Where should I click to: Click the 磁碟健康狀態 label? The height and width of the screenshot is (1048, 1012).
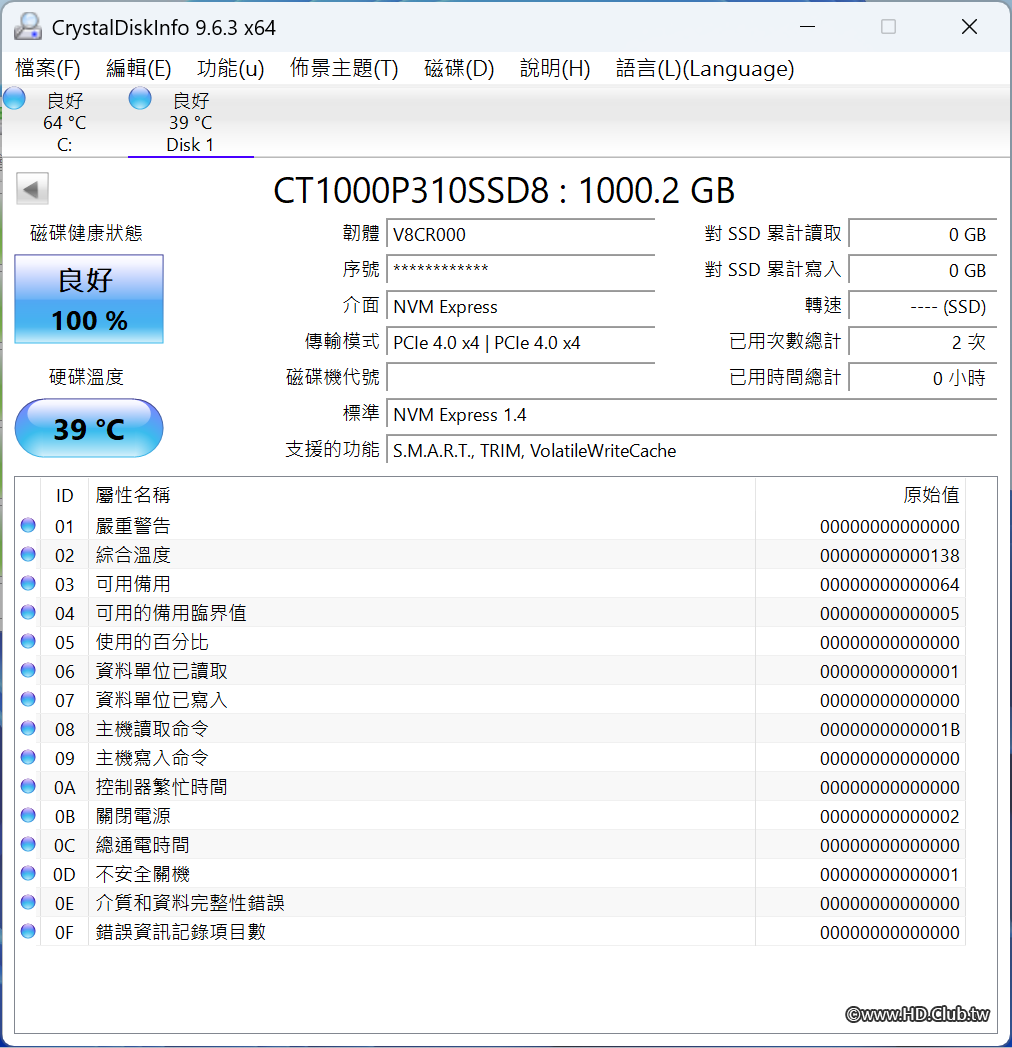click(86, 233)
